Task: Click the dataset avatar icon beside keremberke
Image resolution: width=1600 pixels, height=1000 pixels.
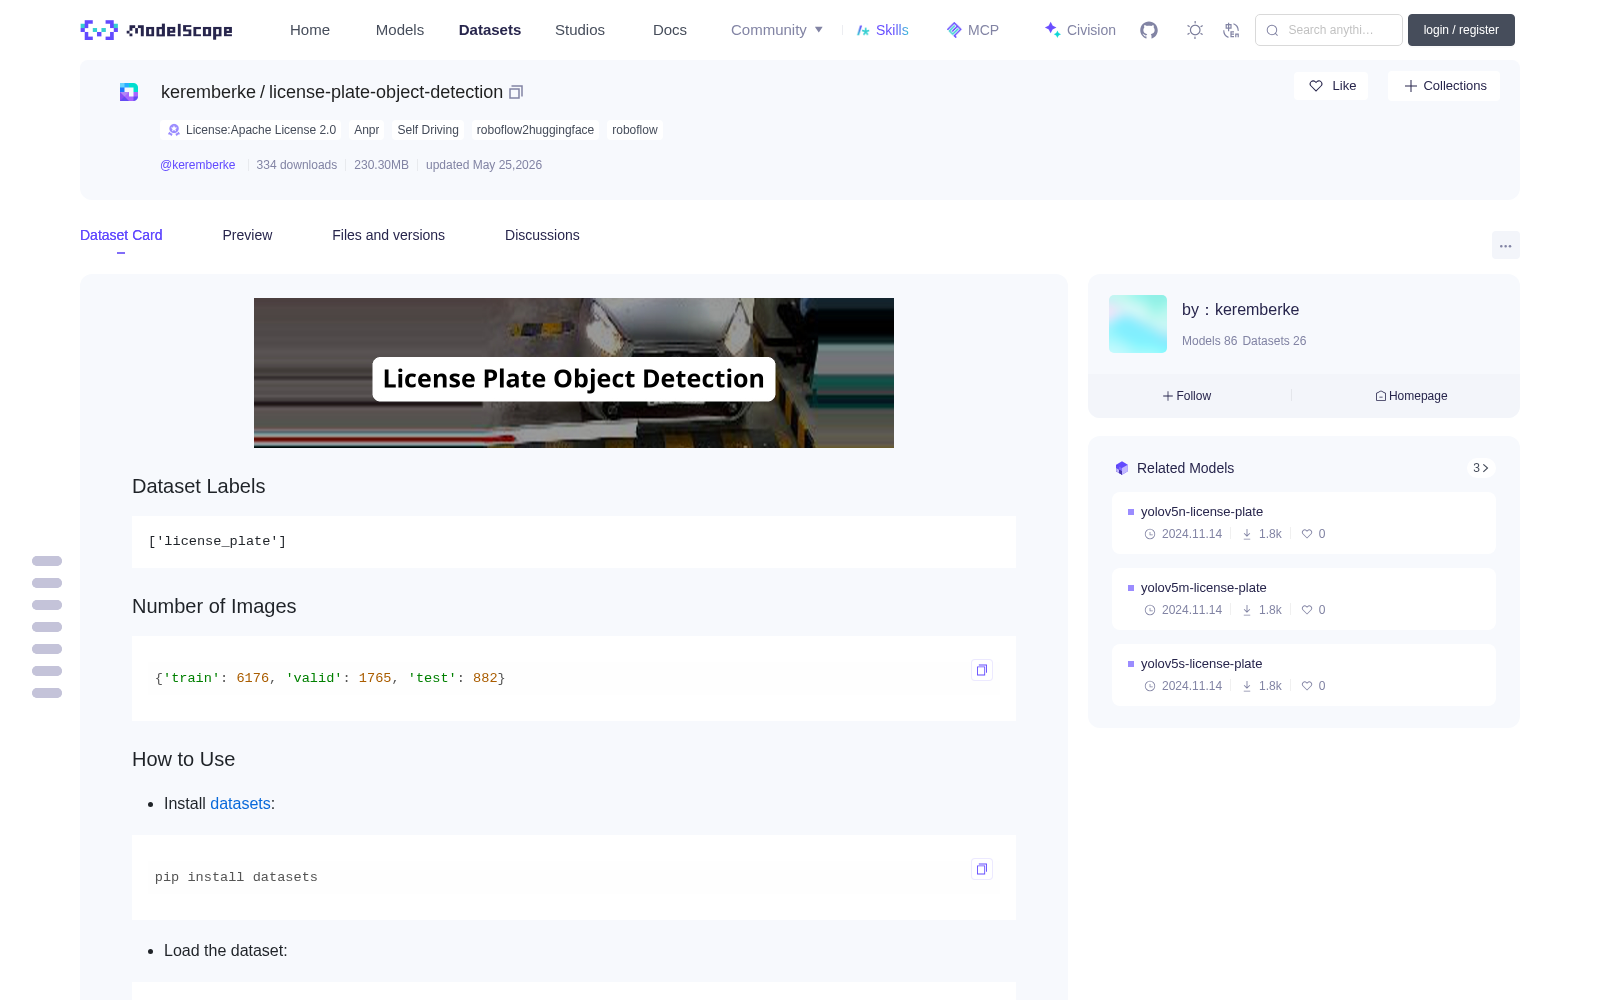Action: point(129,92)
